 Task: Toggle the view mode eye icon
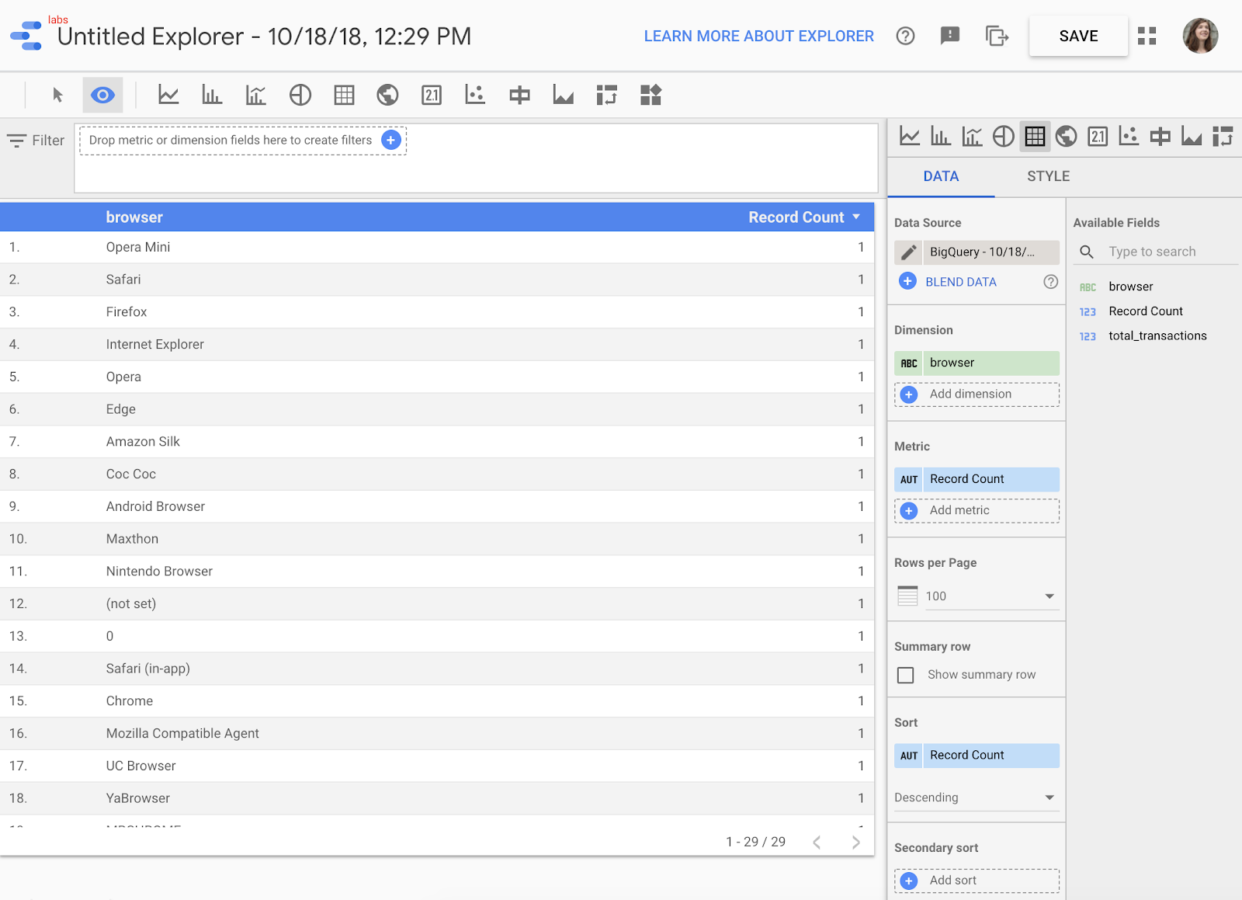click(x=102, y=95)
